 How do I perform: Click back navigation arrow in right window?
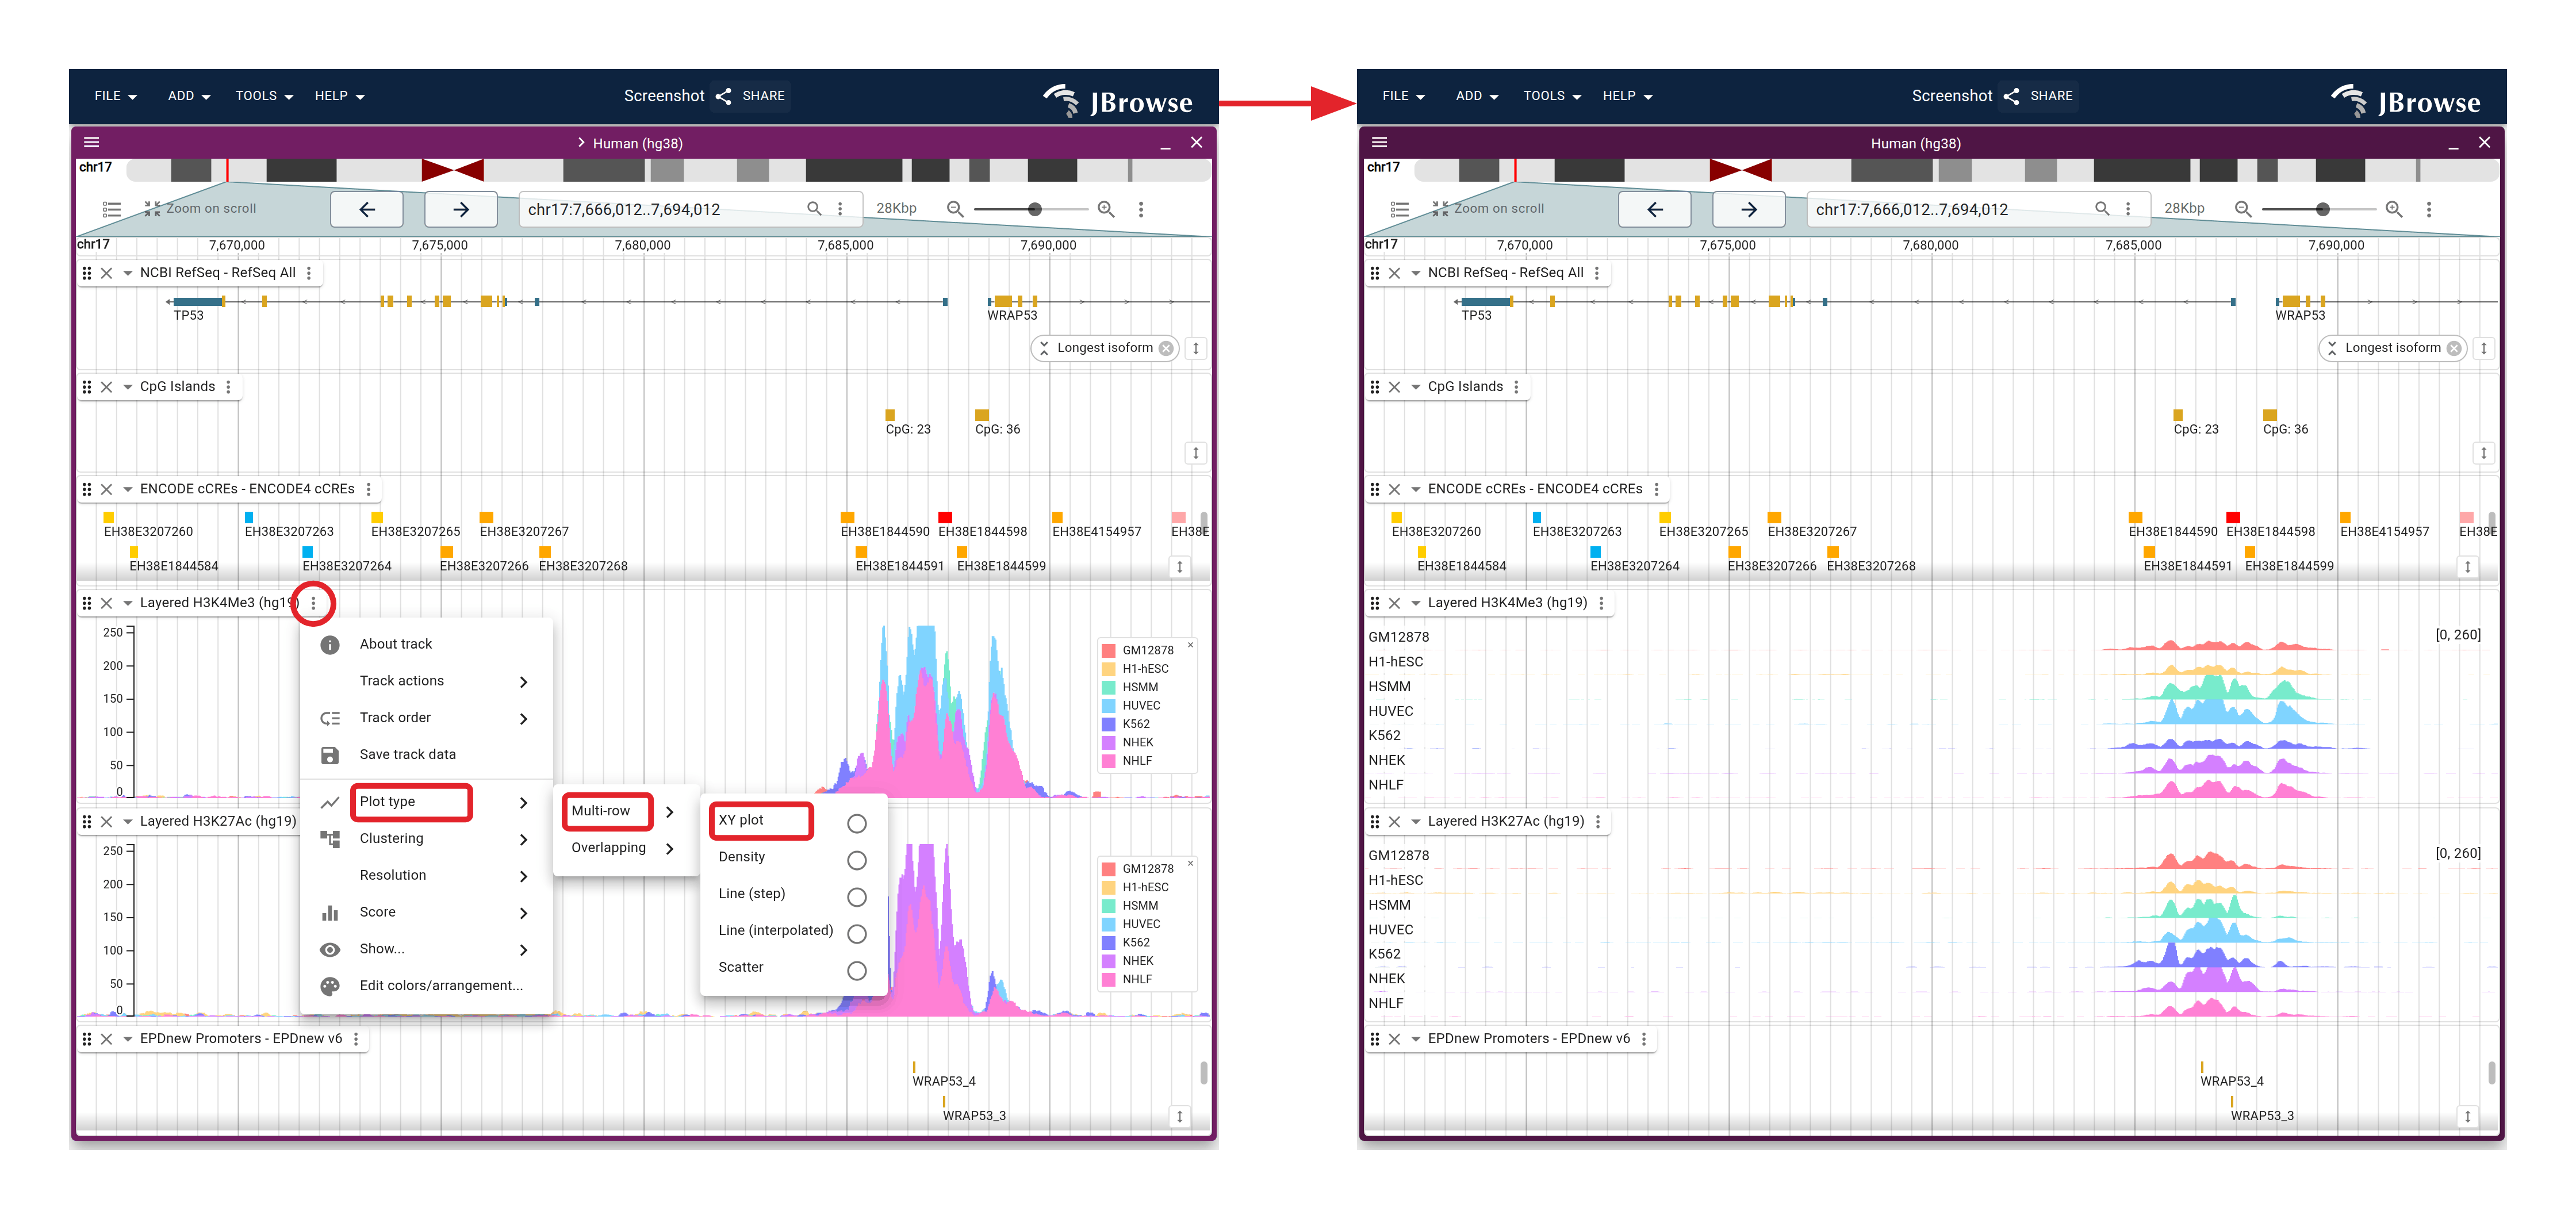1655,209
